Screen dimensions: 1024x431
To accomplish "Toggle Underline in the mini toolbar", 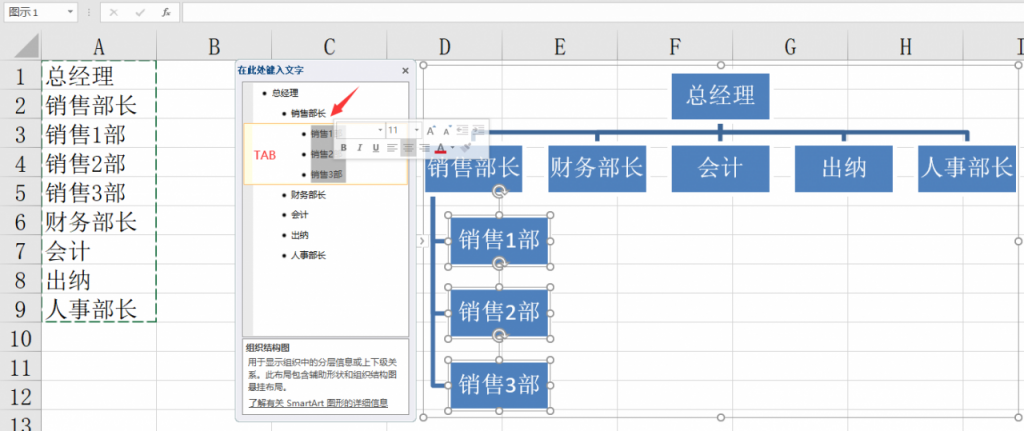I will coord(375,148).
